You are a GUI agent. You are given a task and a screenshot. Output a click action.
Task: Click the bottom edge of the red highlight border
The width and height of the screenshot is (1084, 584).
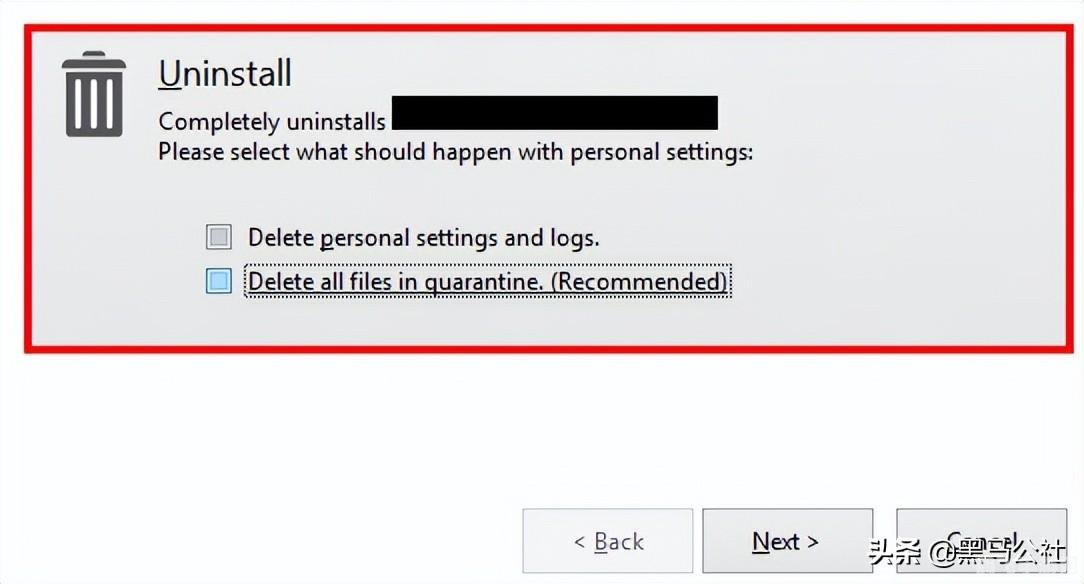click(540, 349)
